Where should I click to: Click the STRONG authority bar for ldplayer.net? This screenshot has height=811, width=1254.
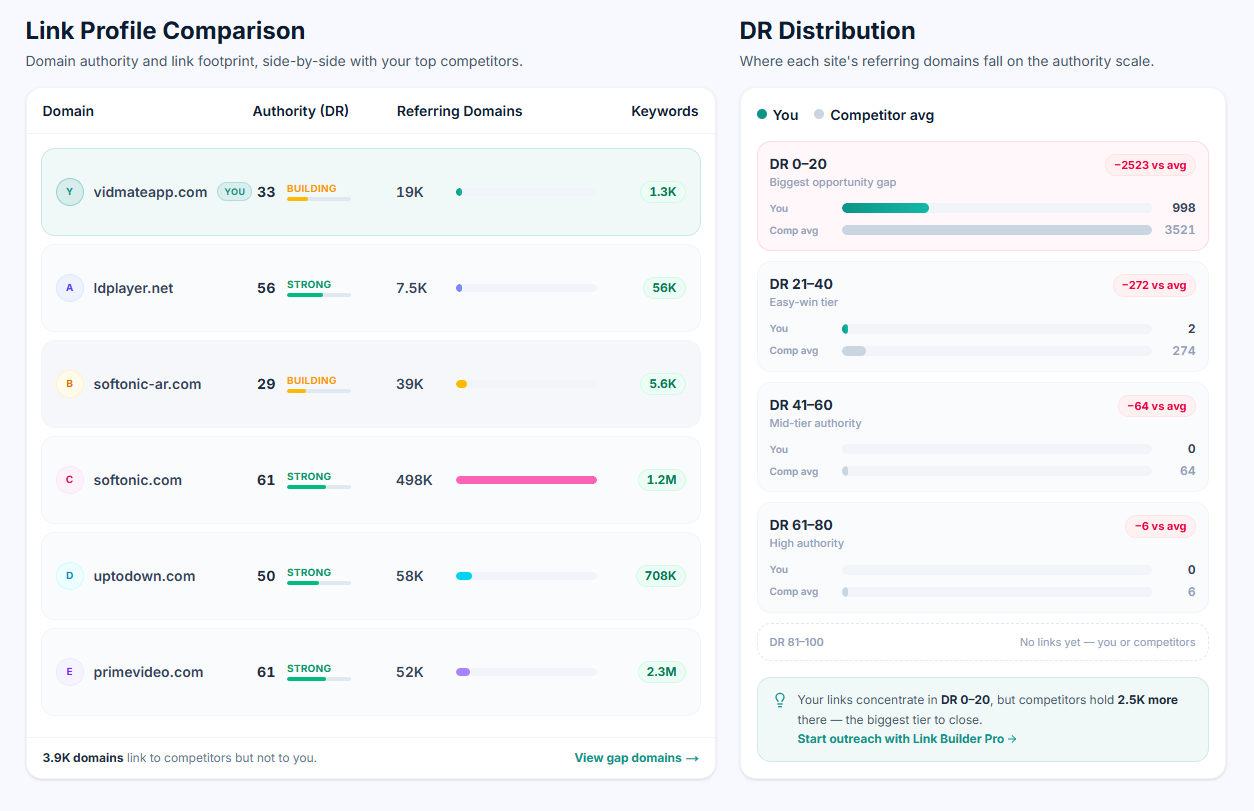coord(318,295)
